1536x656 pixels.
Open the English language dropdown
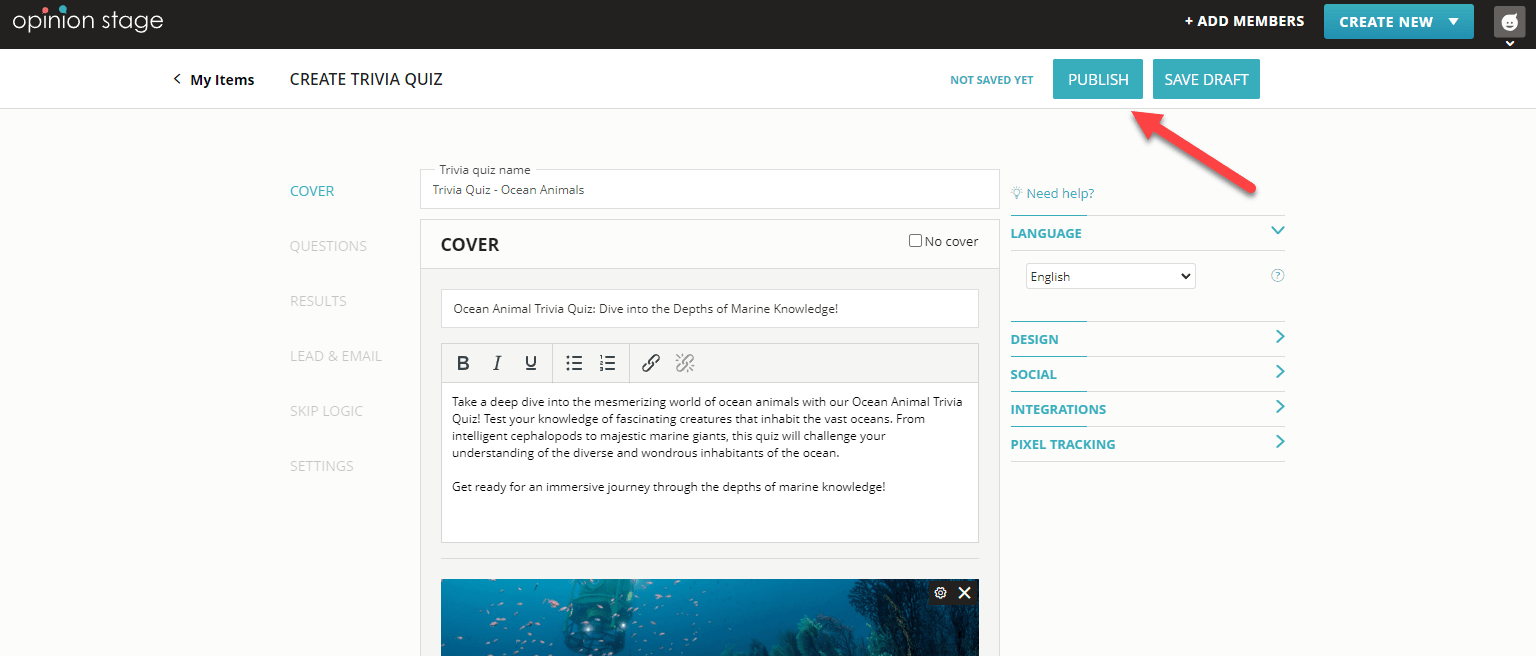coord(1110,275)
